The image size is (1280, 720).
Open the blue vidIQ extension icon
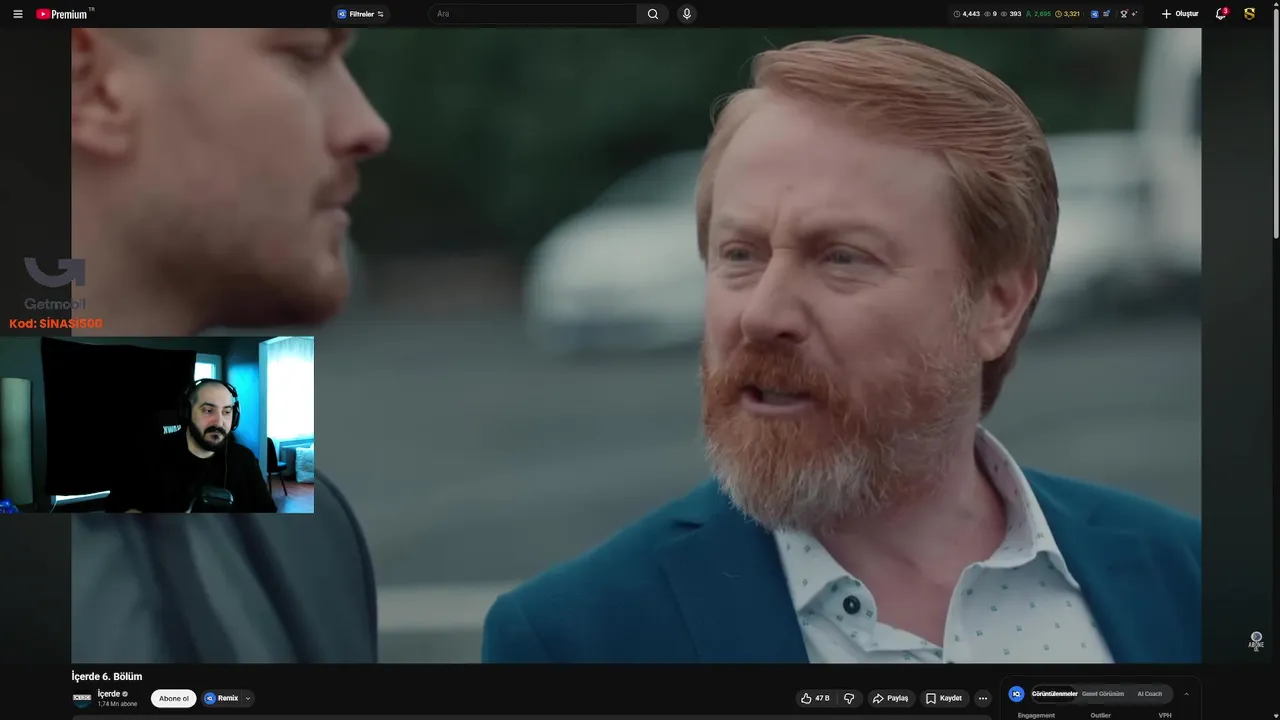pyautogui.click(x=1095, y=14)
